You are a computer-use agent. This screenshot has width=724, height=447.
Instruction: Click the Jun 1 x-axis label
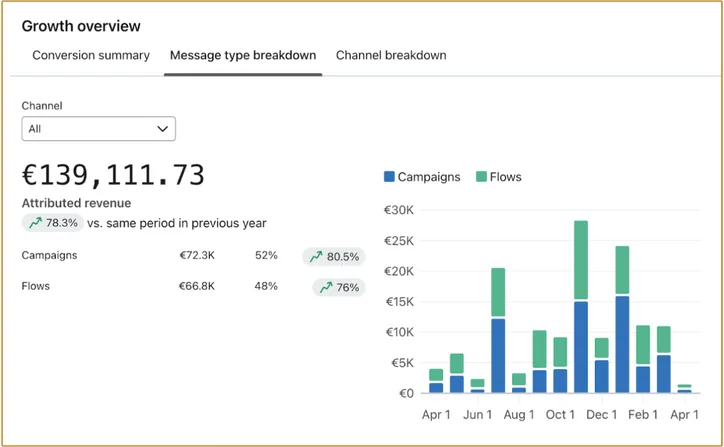tap(477, 415)
